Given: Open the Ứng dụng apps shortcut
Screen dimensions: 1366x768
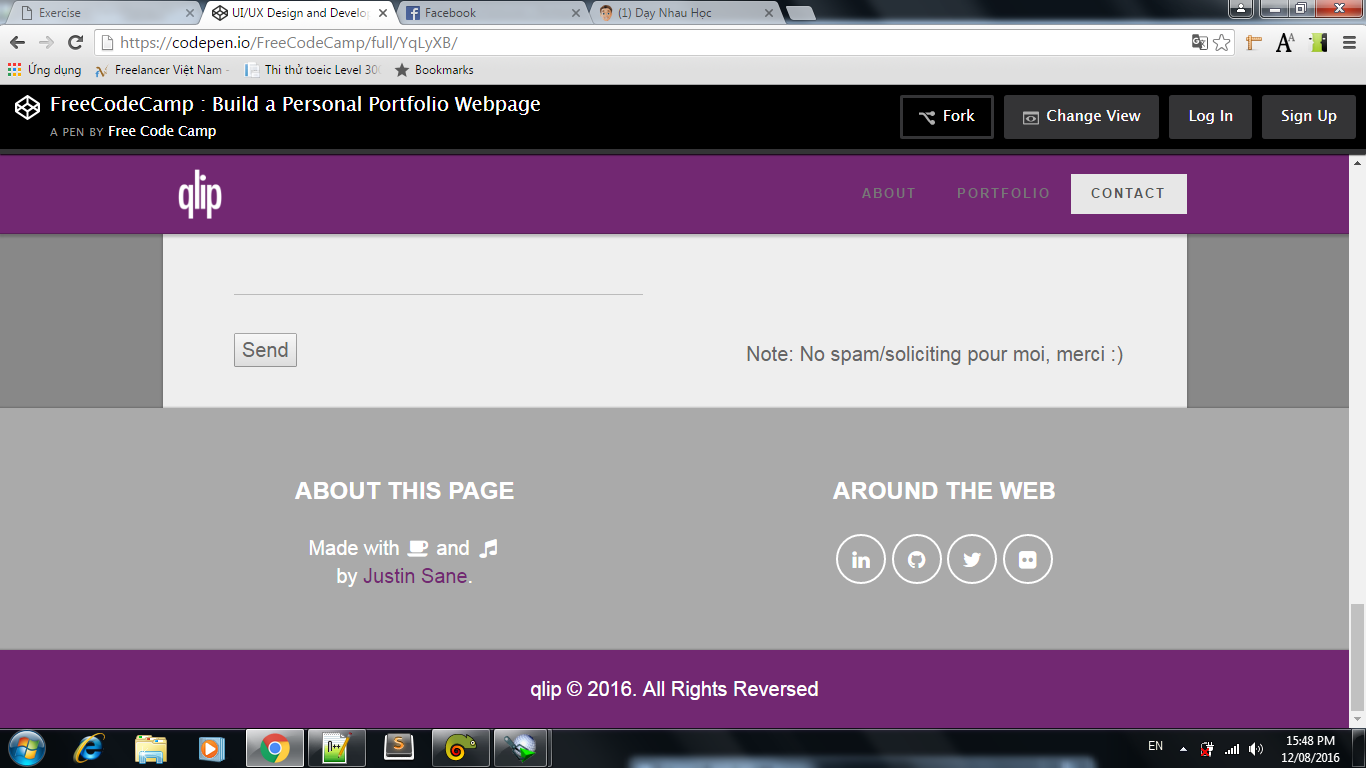Looking at the screenshot, I should click(x=44, y=70).
